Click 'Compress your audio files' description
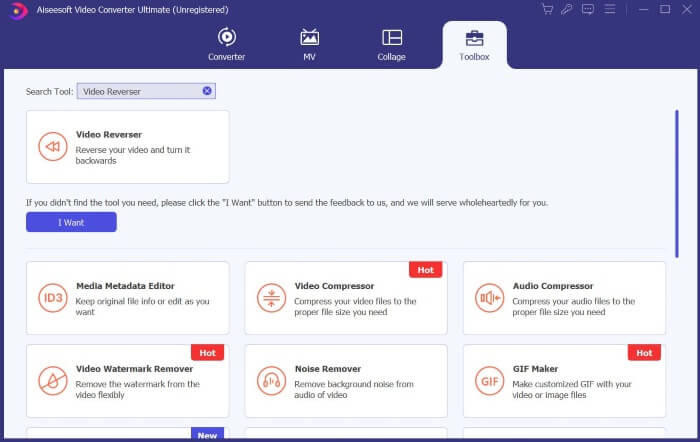Image resolution: width=700 pixels, height=442 pixels. point(574,306)
